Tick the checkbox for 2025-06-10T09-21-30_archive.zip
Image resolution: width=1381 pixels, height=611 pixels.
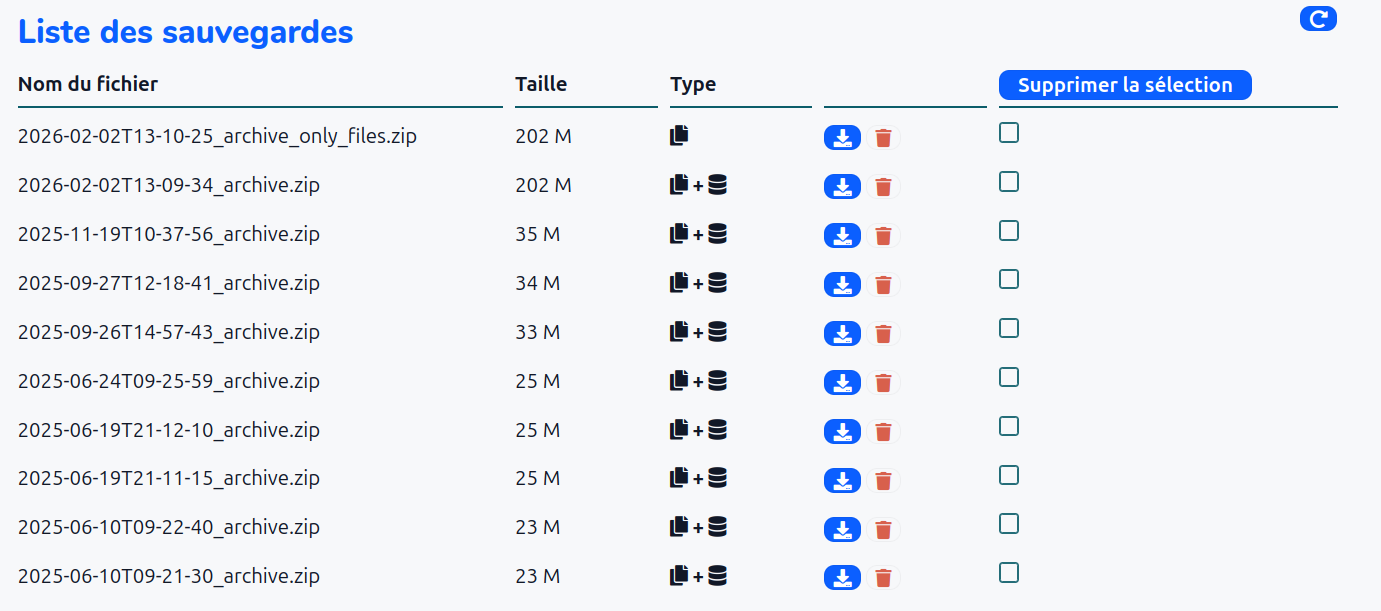click(x=1009, y=573)
